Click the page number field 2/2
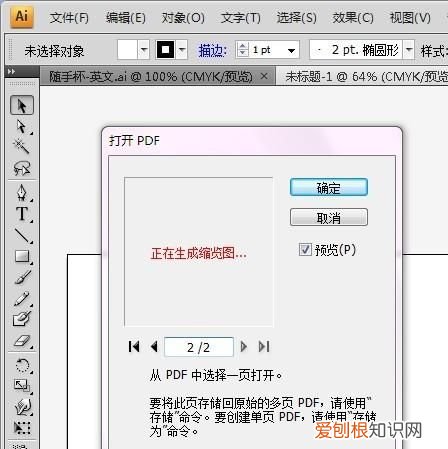 point(199,347)
